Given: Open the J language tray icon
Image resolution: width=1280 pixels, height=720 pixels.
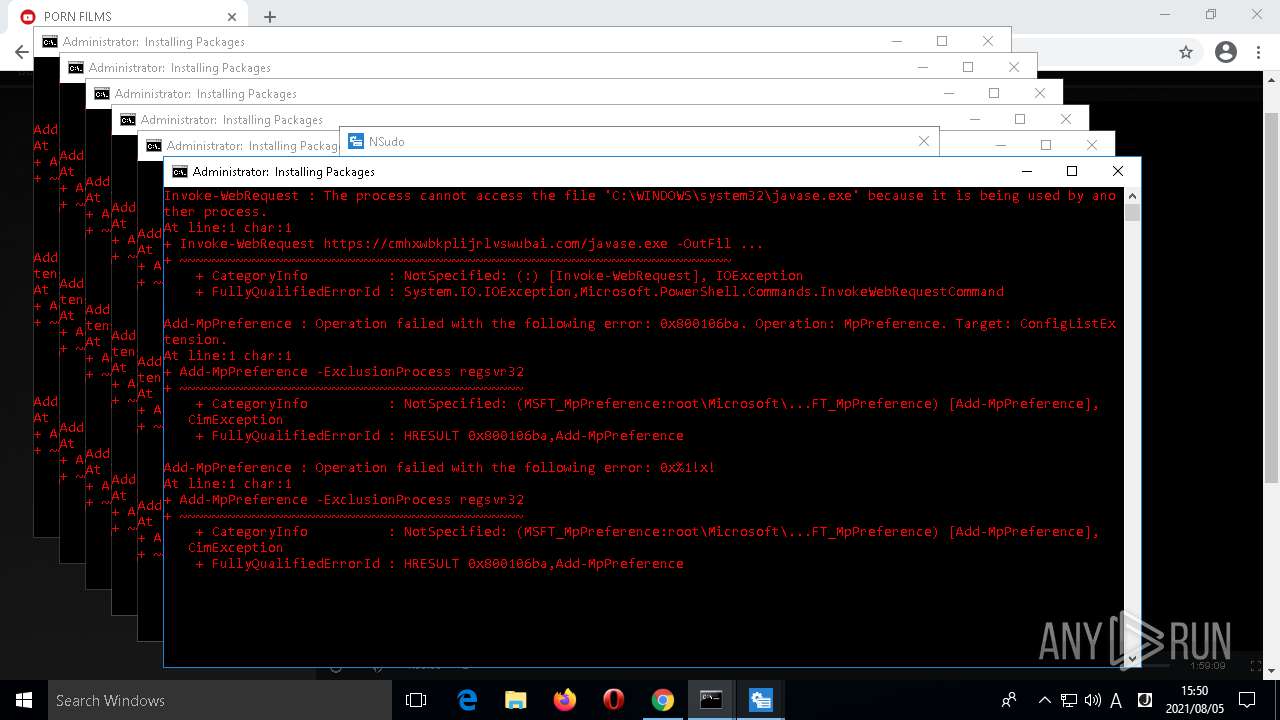Looking at the screenshot, I should pos(1145,700).
